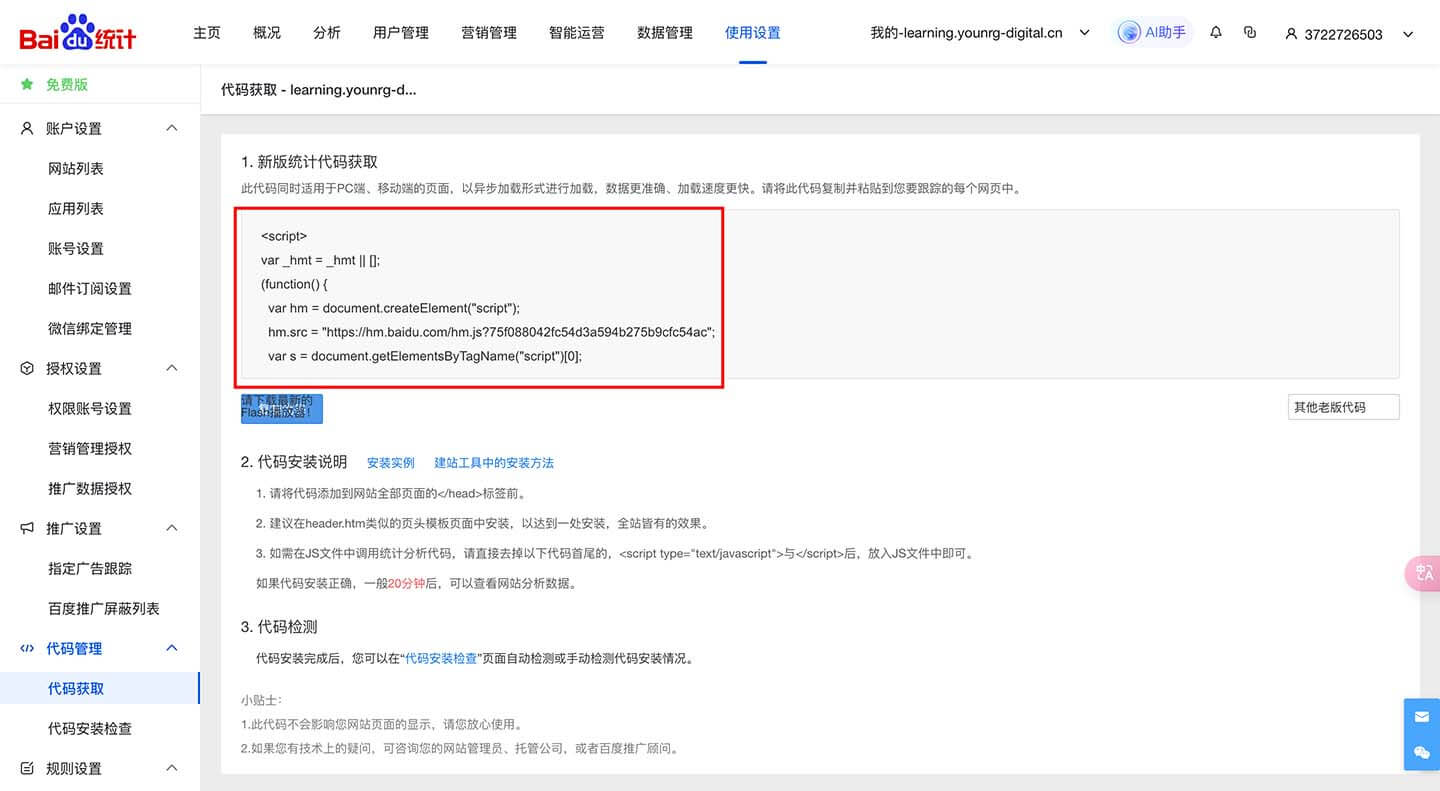The image size is (1440, 791).
Task: Open the notification bell icon
Action: point(1216,33)
